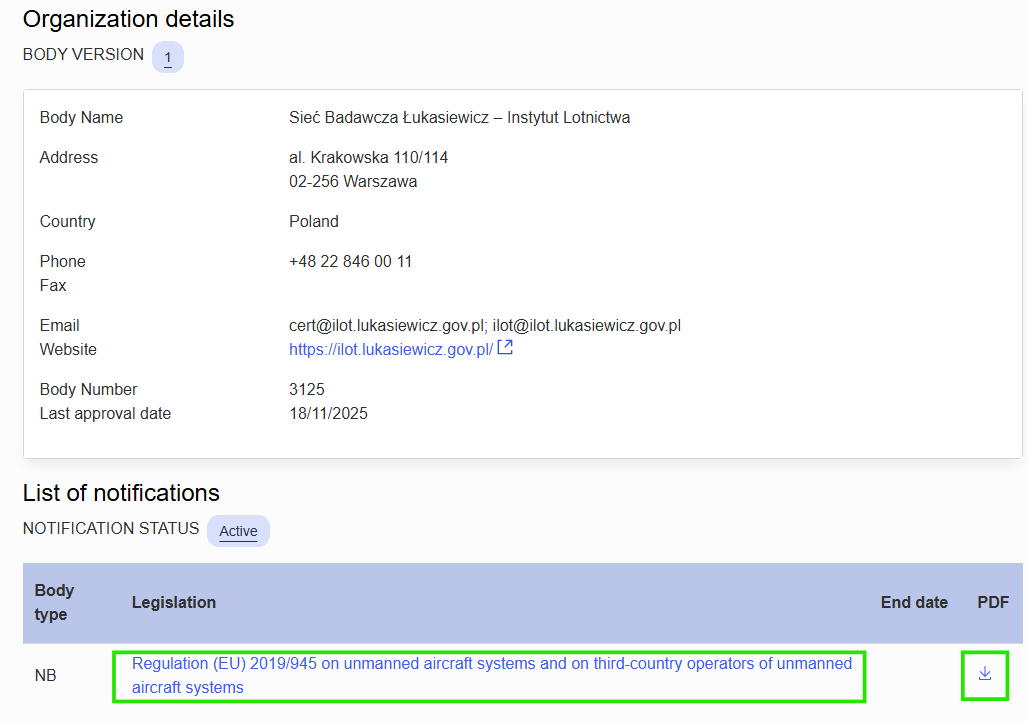
Task: Click the End date column header
Action: [x=913, y=602]
